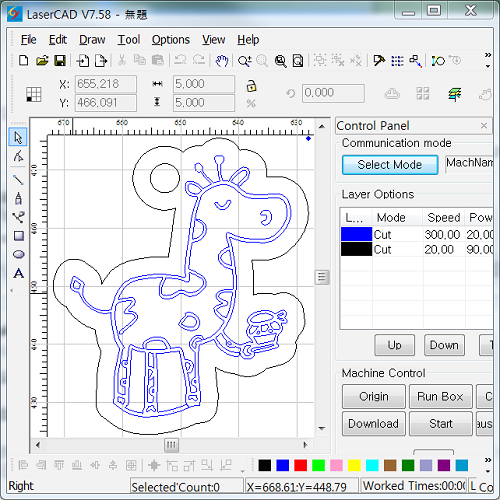
Task: Click the Export file icon
Action: tap(101, 61)
